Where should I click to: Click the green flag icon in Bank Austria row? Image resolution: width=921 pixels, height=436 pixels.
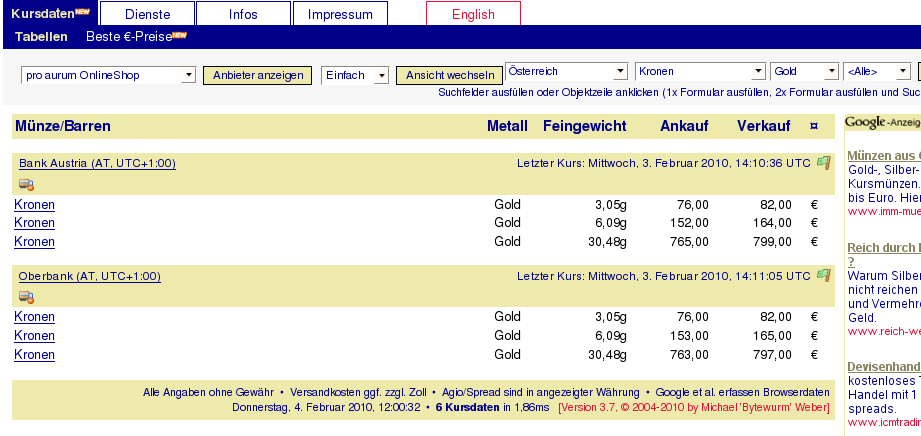[x=824, y=163]
